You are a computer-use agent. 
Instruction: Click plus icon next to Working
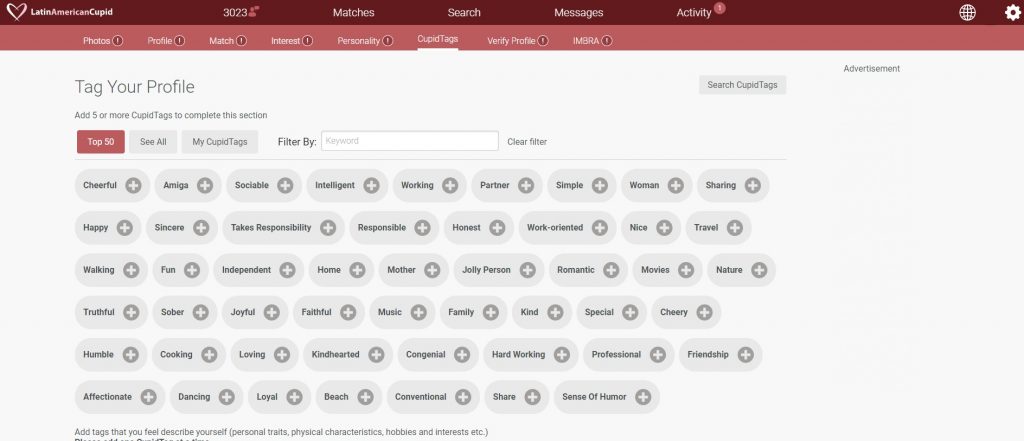coord(450,186)
